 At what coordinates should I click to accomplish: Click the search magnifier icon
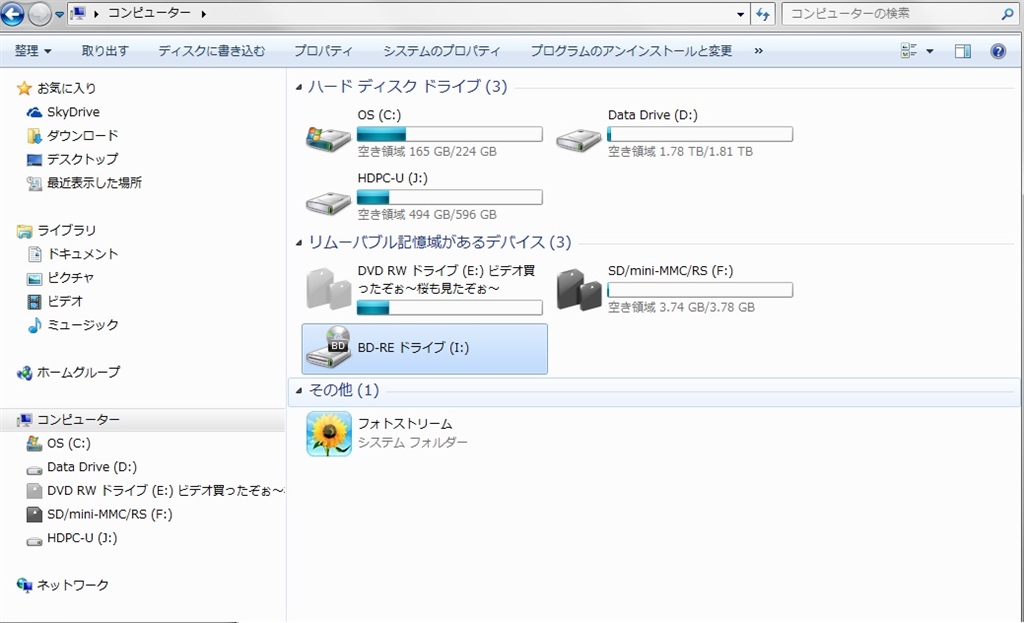coord(1008,14)
